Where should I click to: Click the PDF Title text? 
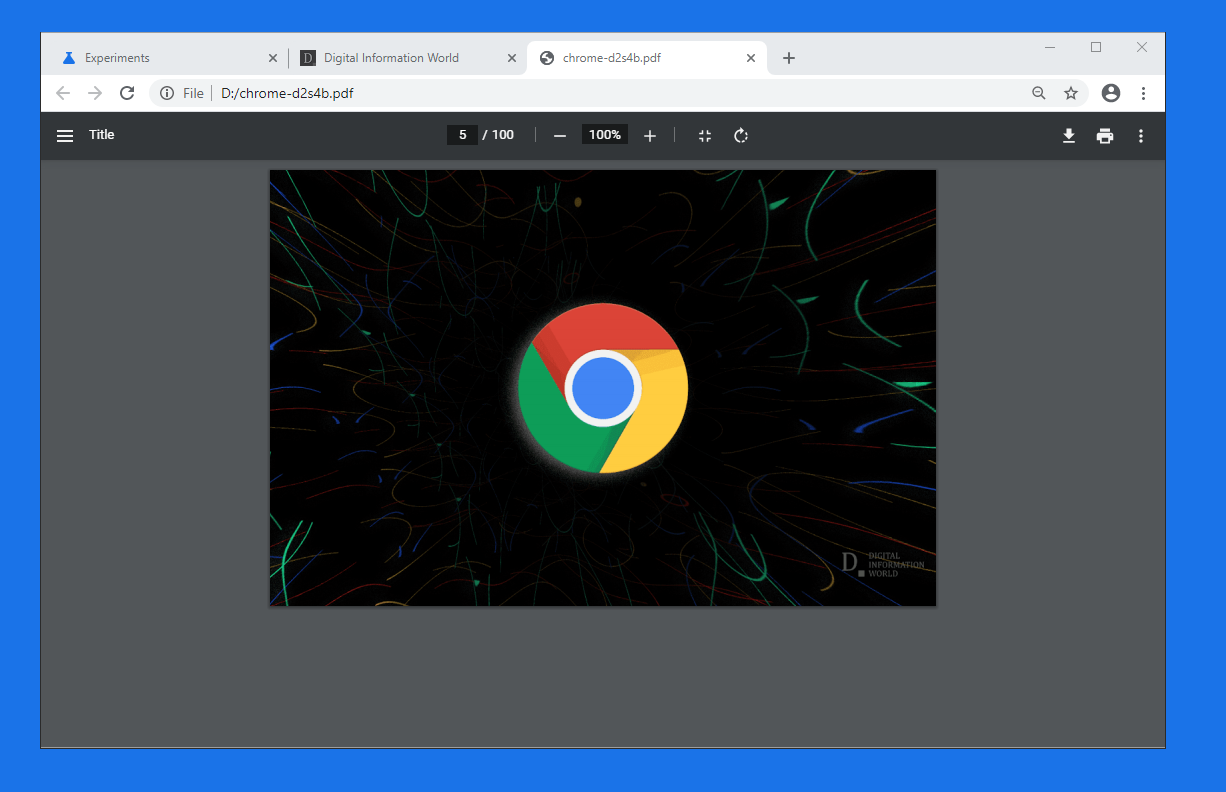click(x=102, y=135)
